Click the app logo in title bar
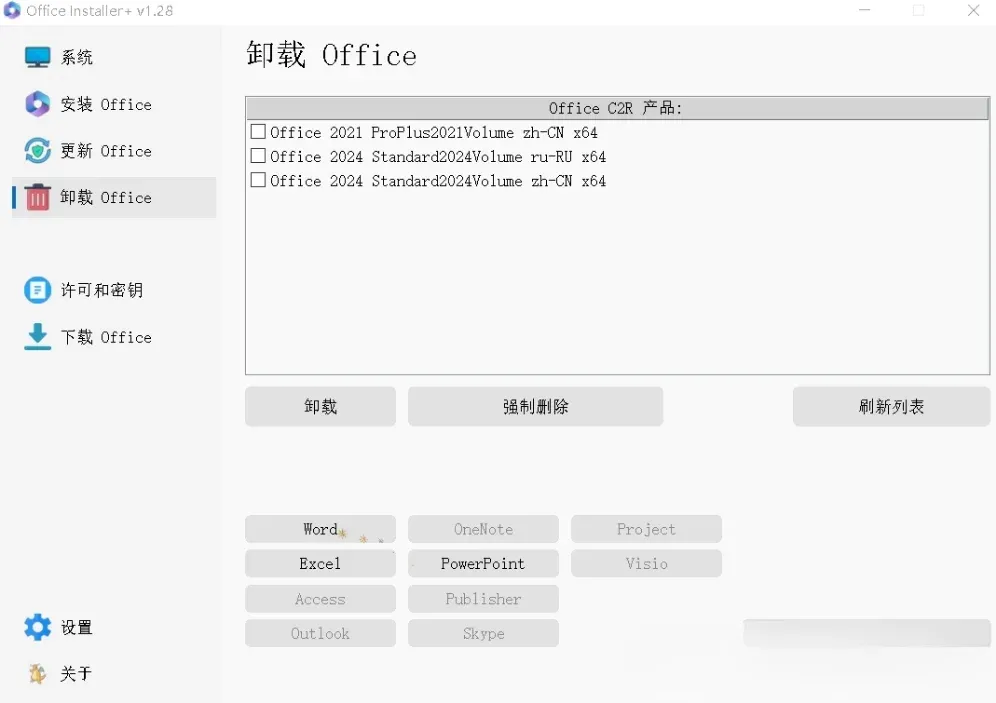 point(12,11)
